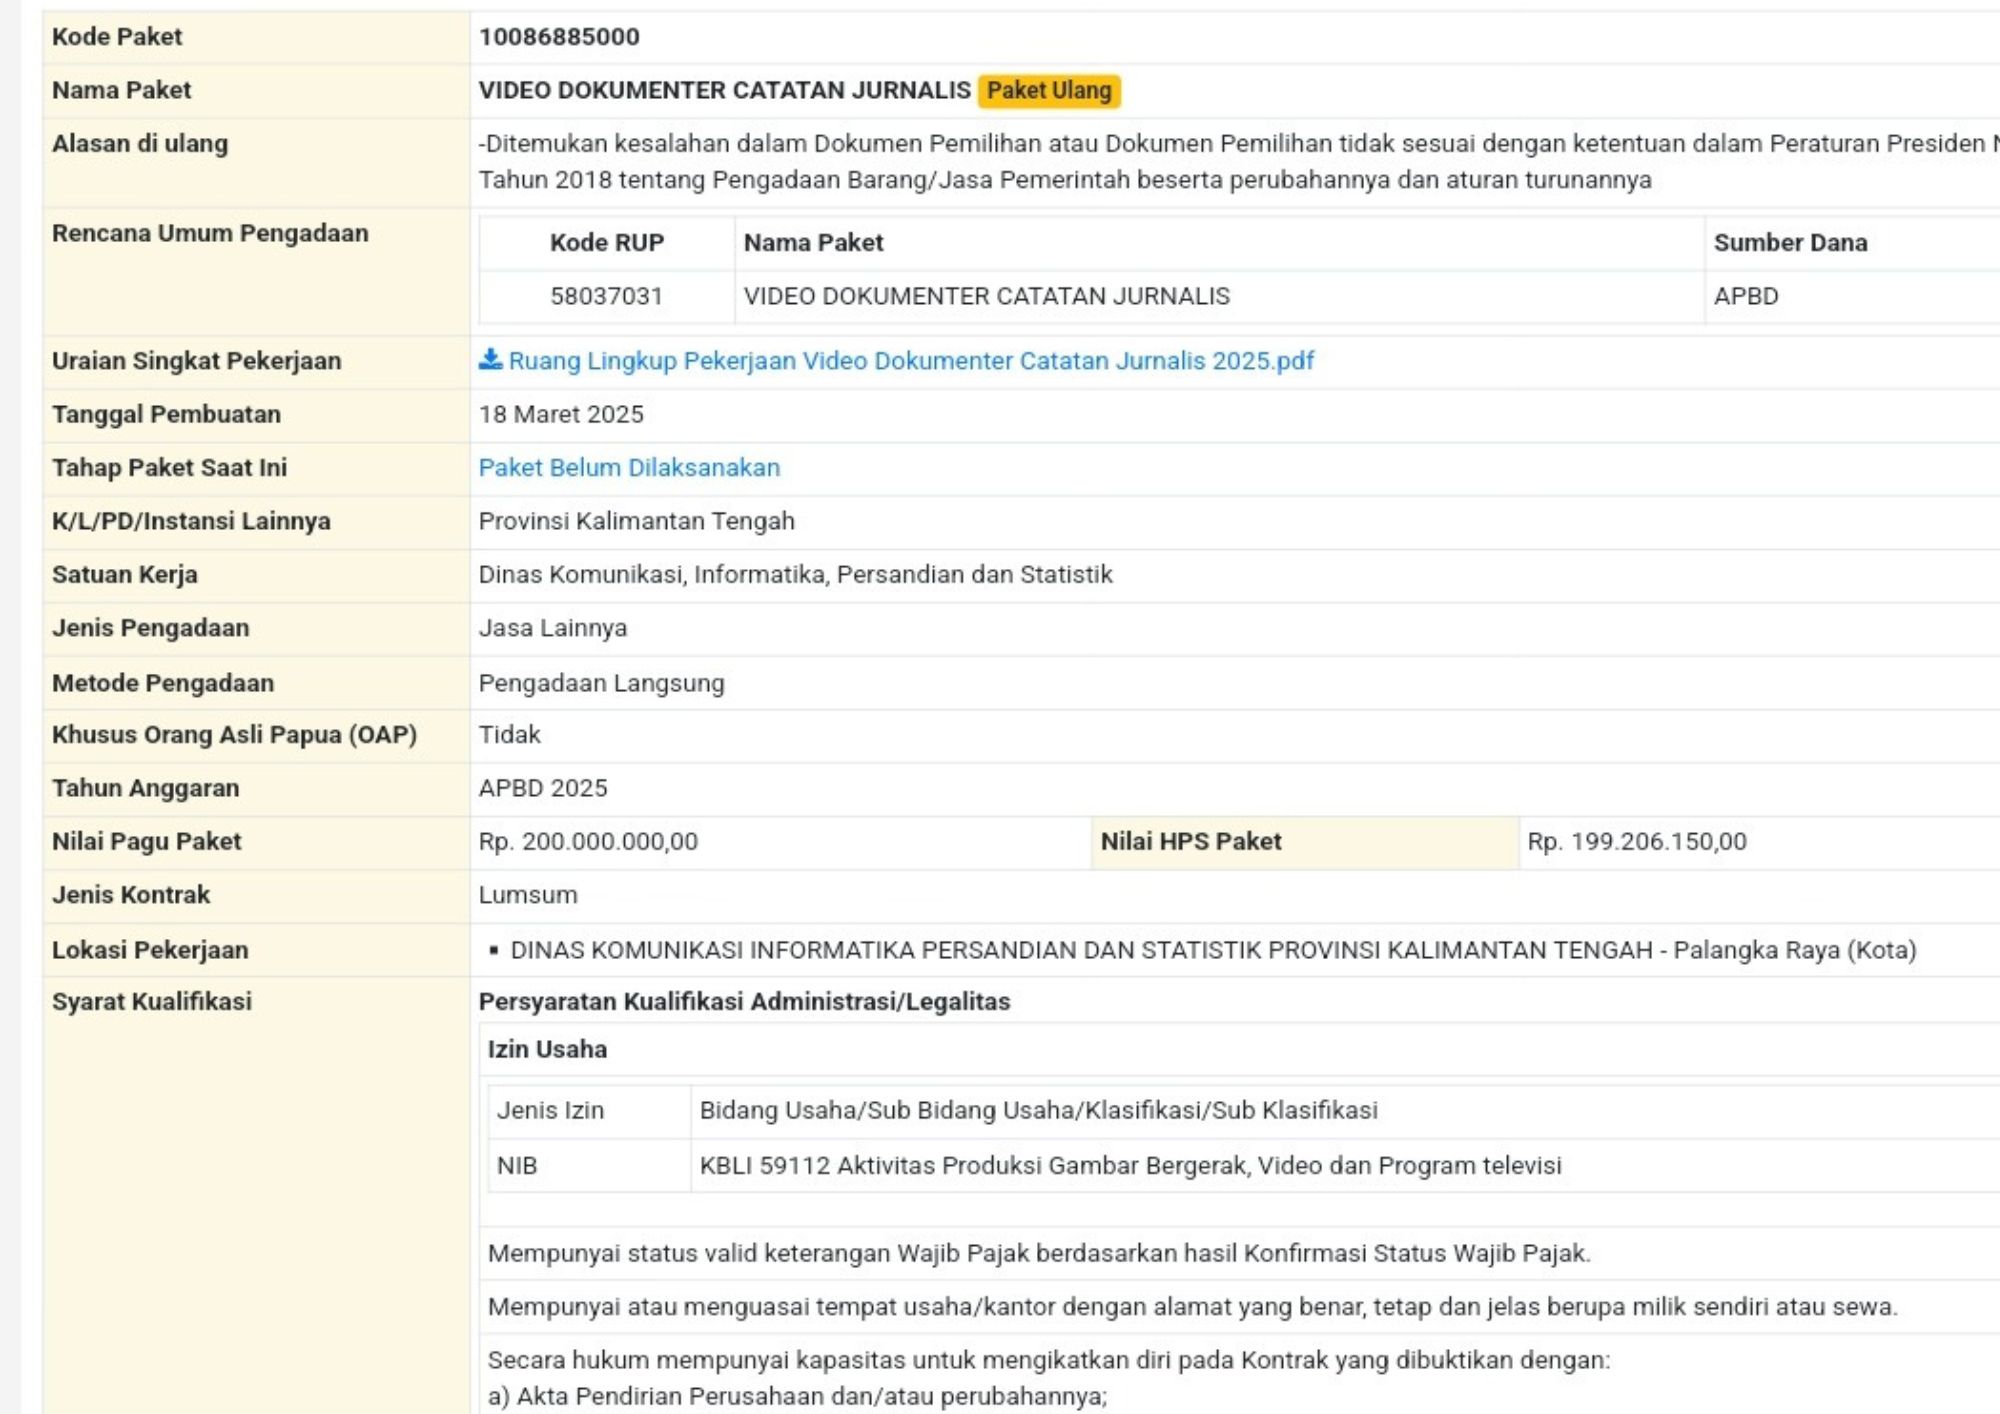Click the Tanggal Pembuatan date 18 Maret 2025
This screenshot has height=1414, width=2000.
(561, 415)
